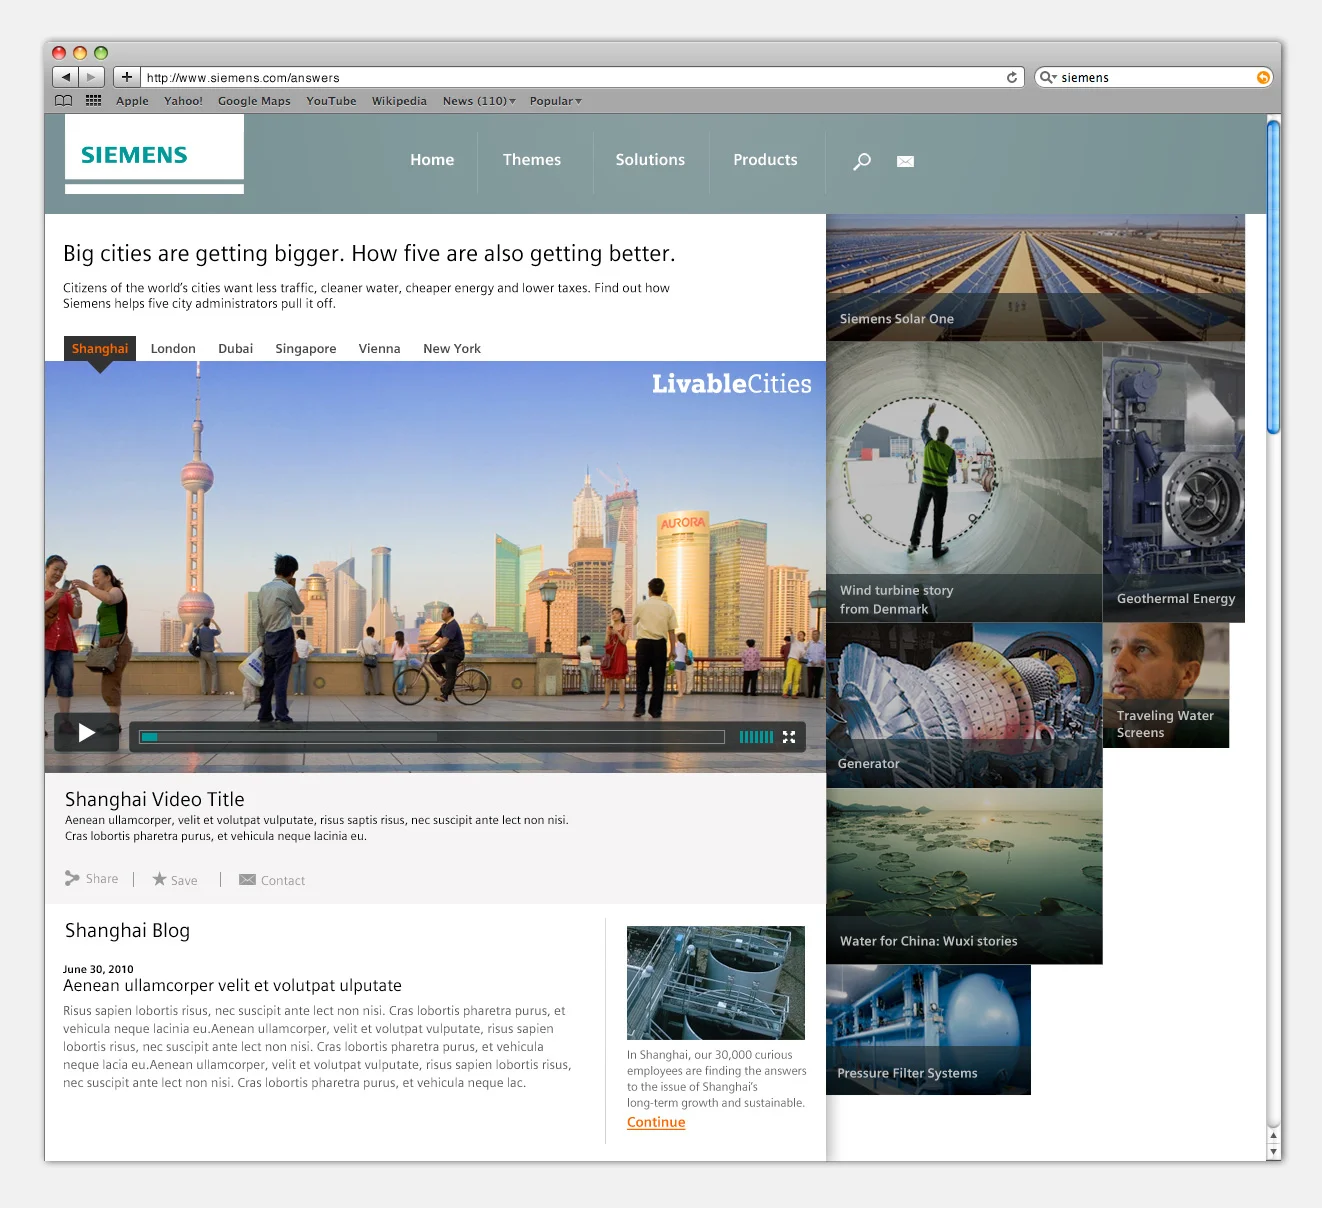The height and width of the screenshot is (1208, 1322).
Task: Open the Solutions menu item
Action: point(650,160)
